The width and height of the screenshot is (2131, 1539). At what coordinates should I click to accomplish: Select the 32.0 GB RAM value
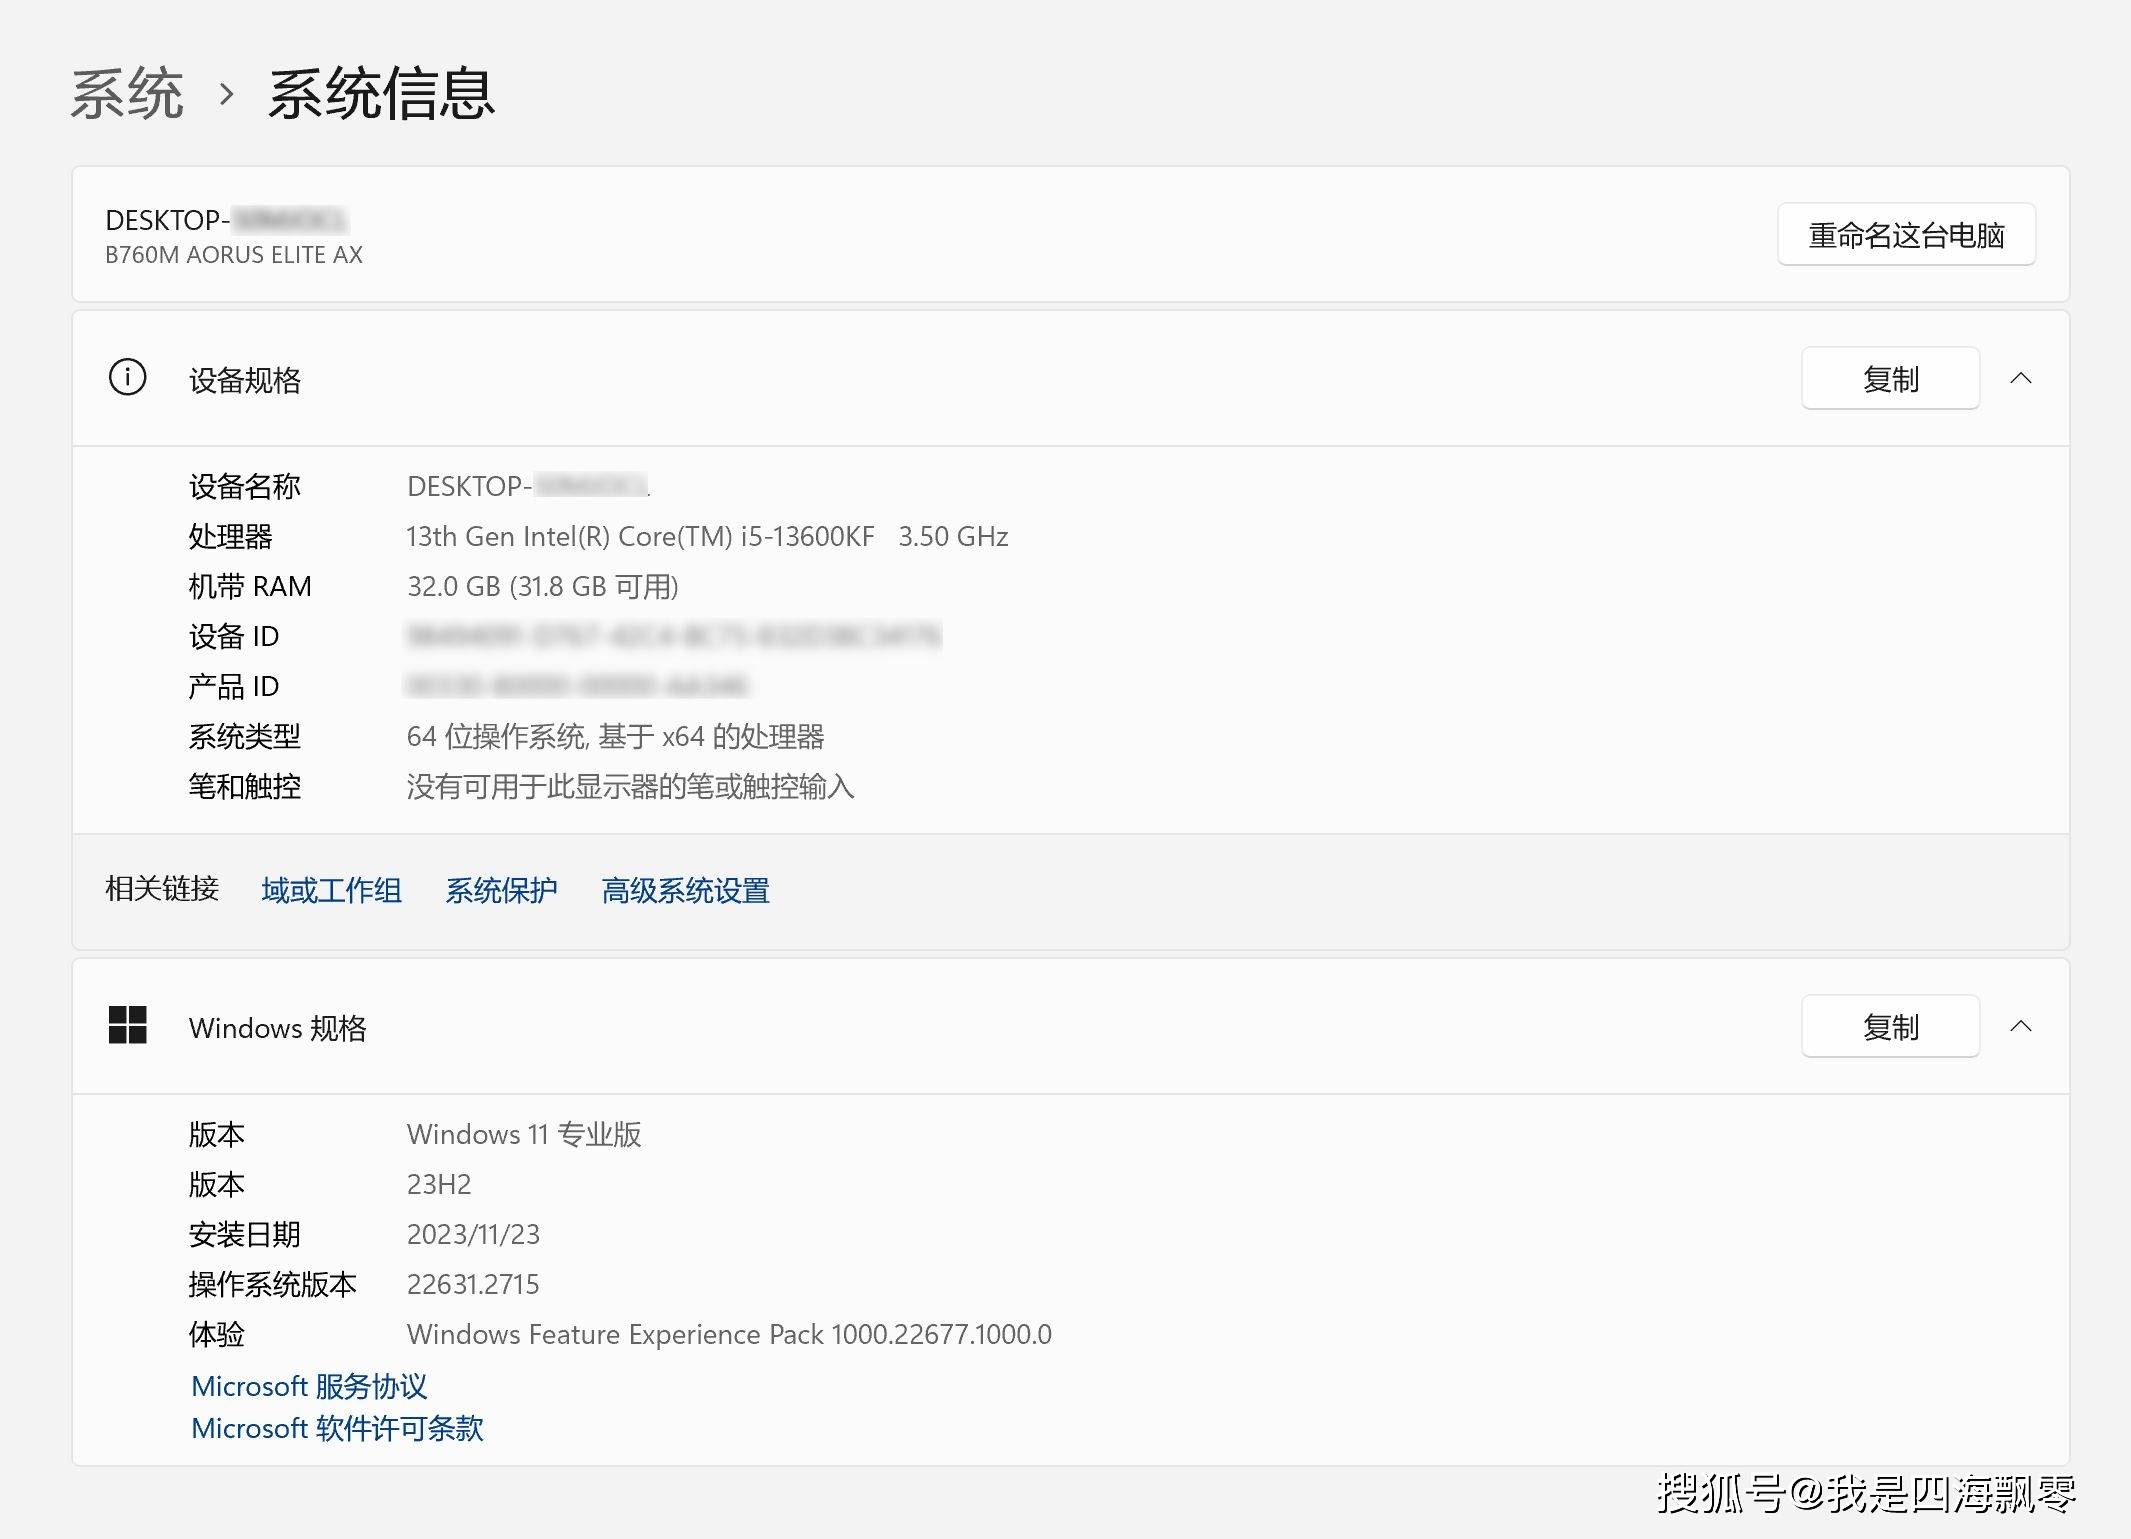point(542,587)
